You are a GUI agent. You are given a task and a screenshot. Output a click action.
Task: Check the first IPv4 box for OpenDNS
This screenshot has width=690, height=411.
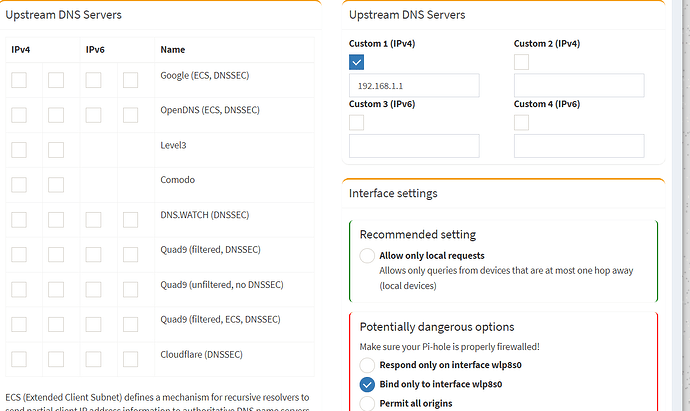19,115
